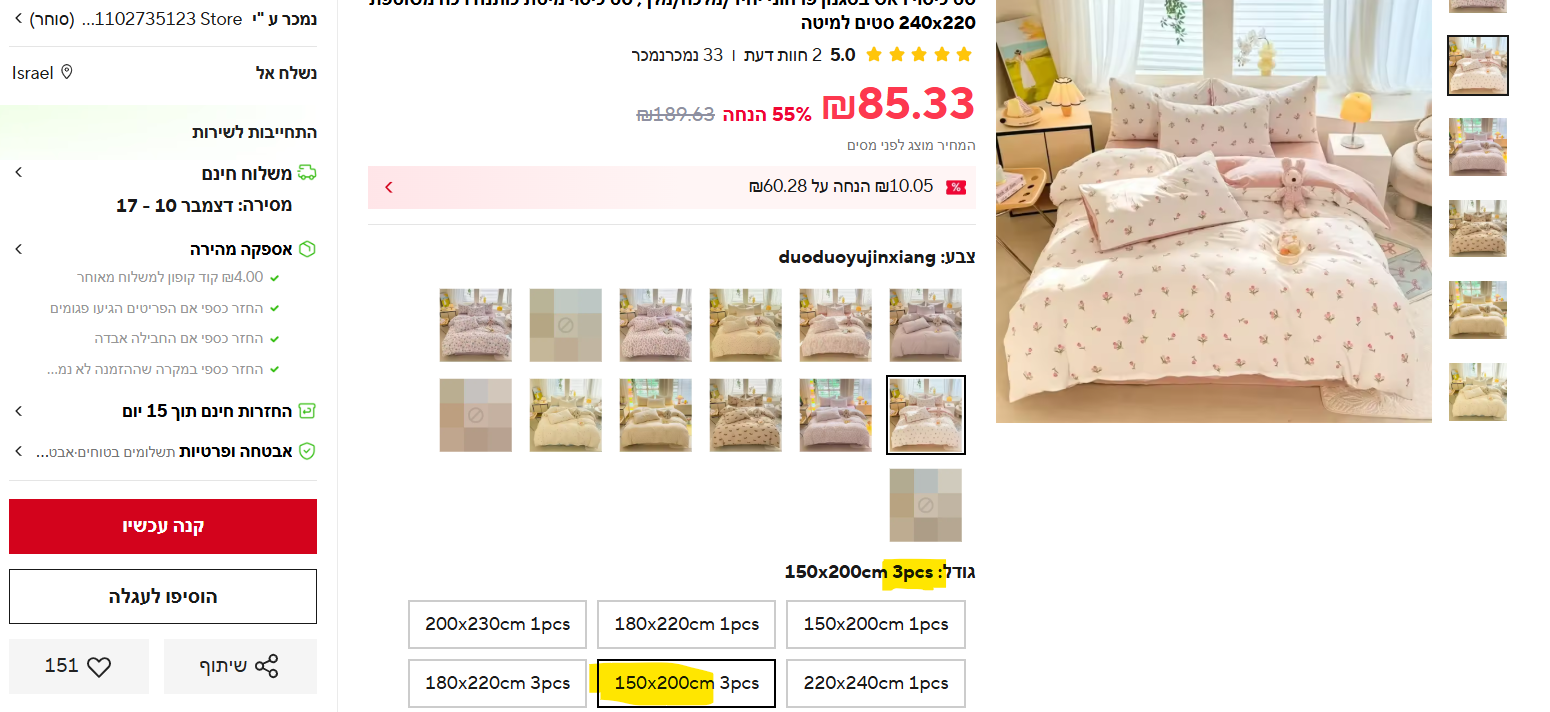Screen dimensions: 1550x712
Task: Click the location pin icon beside Israel
Action: pyautogui.click(x=67, y=72)
